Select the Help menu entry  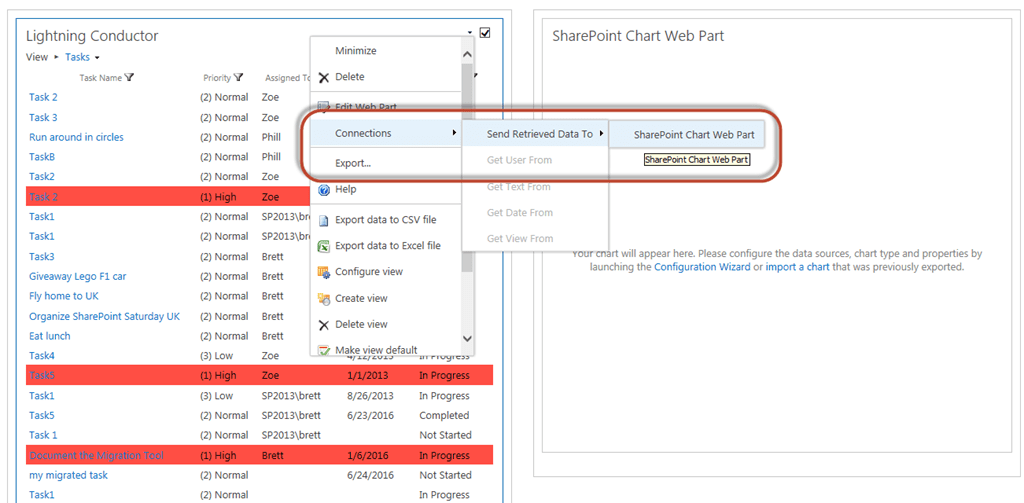pyautogui.click(x=345, y=189)
